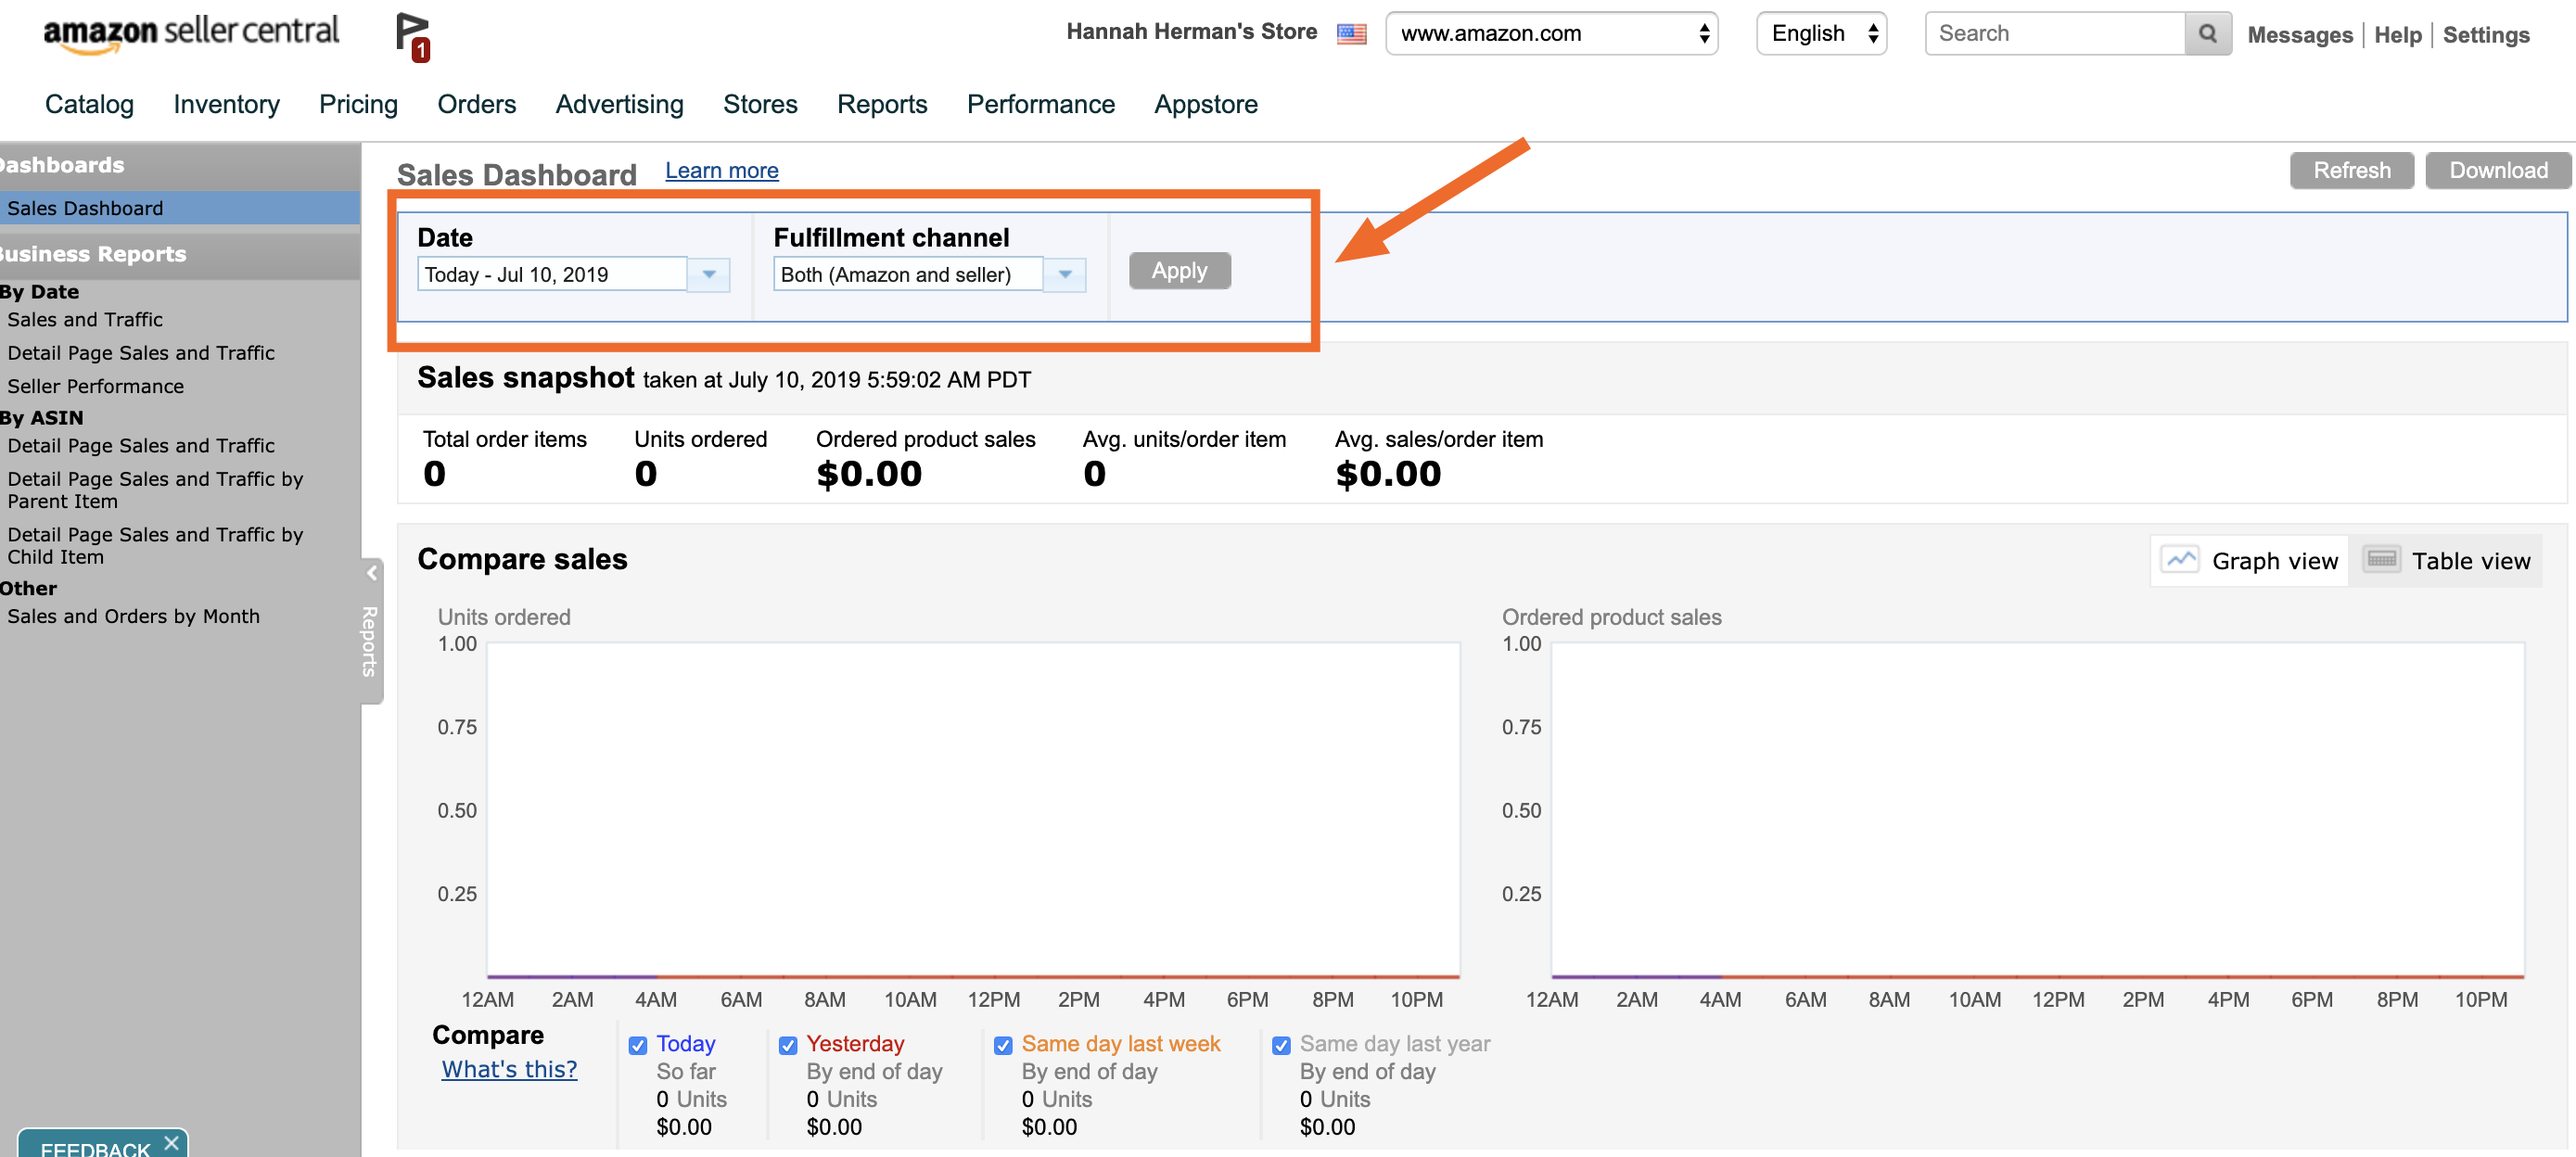The height and width of the screenshot is (1157, 2576).
Task: Open the Reports menu
Action: [x=882, y=104]
